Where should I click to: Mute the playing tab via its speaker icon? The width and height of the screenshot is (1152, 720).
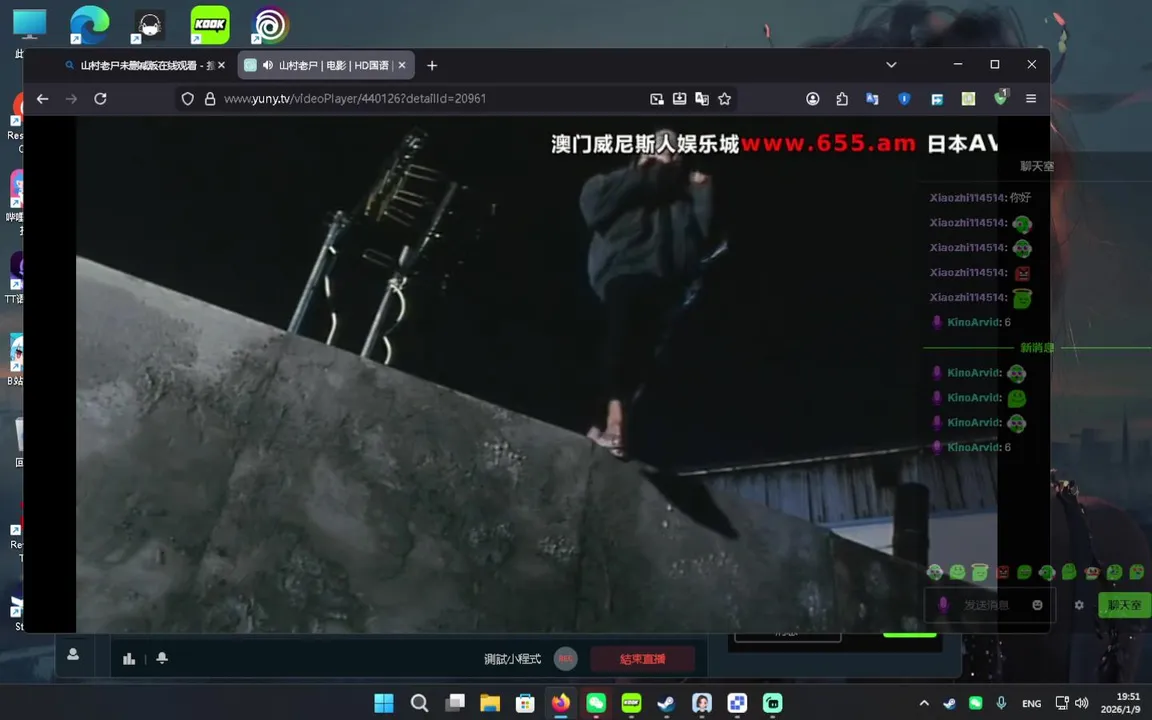[267, 65]
